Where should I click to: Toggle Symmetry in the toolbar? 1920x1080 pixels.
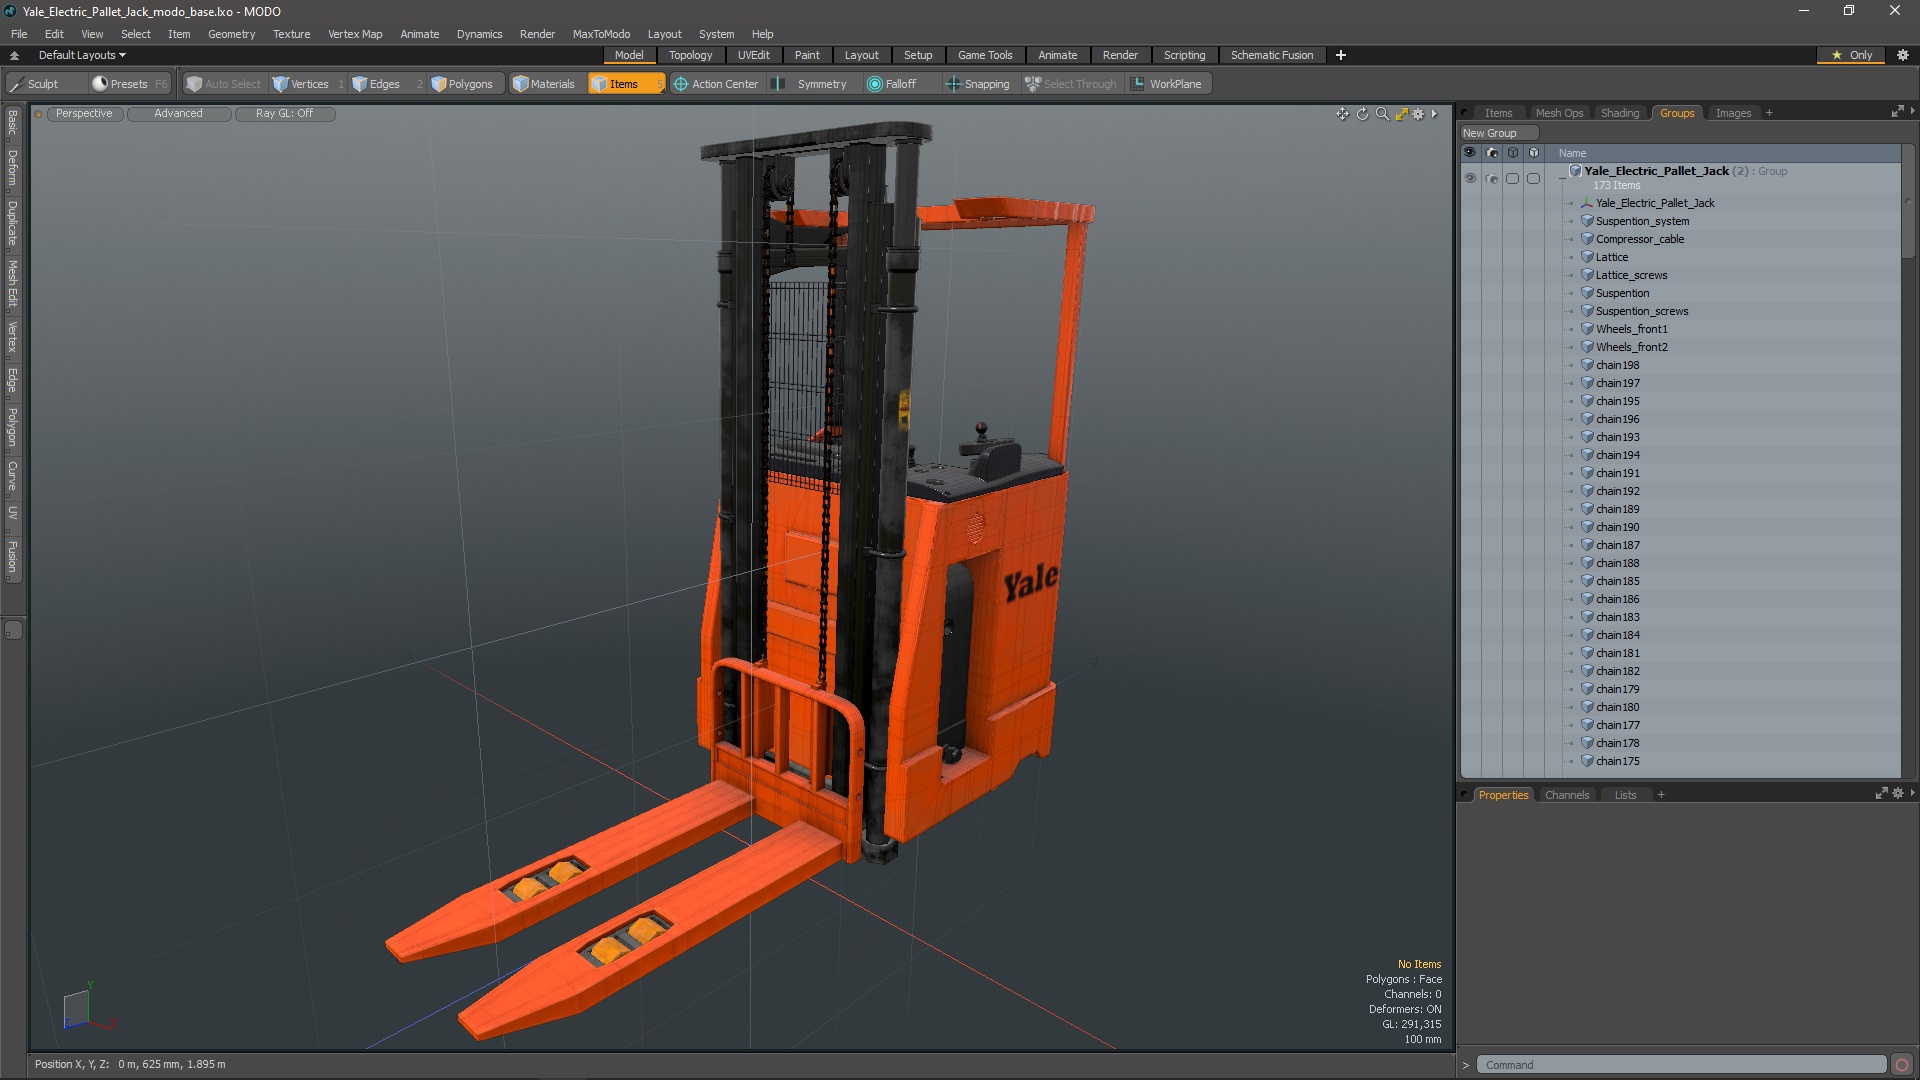click(812, 84)
